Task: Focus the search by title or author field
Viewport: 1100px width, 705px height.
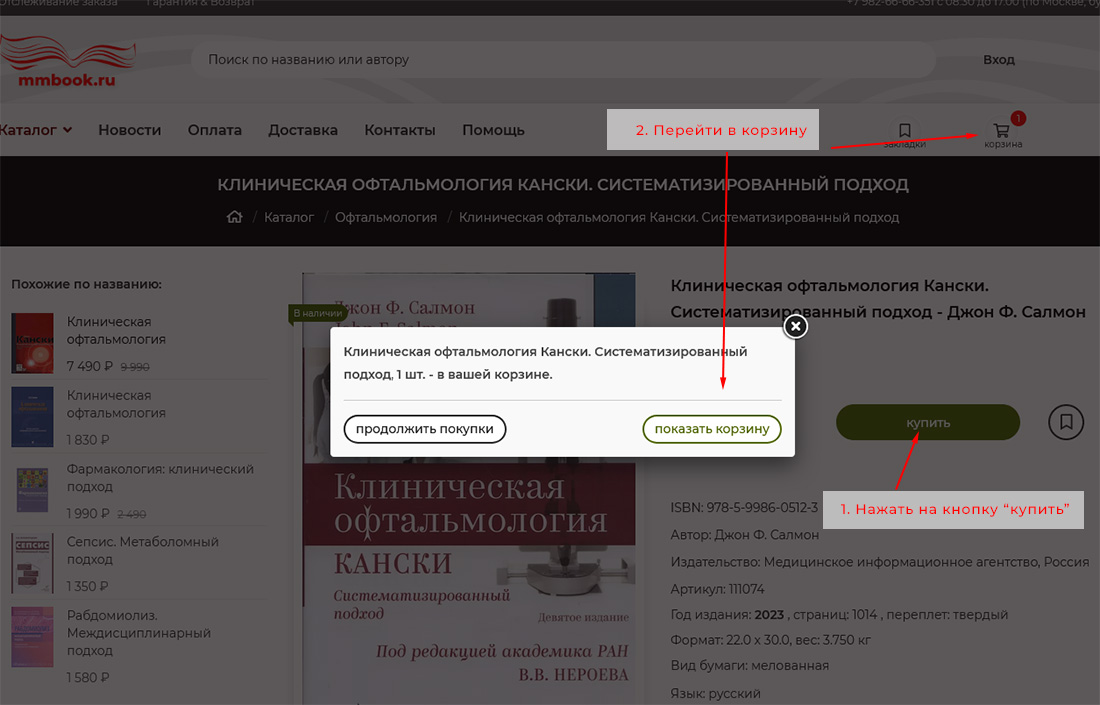Action: coord(560,60)
